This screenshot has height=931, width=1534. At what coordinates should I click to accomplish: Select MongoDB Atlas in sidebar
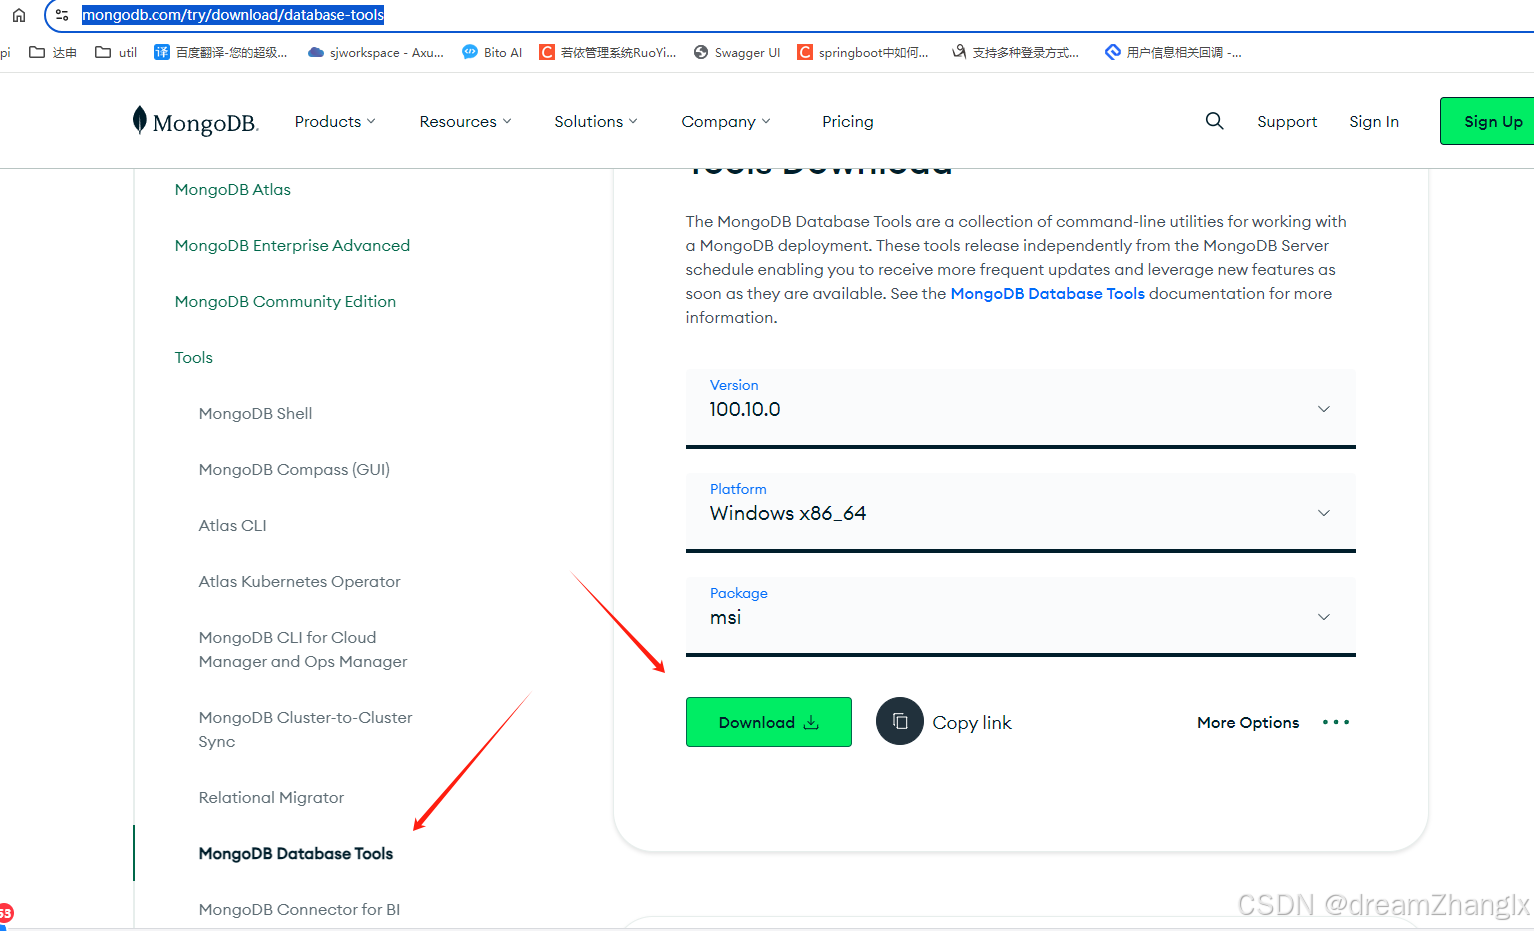pyautogui.click(x=233, y=189)
